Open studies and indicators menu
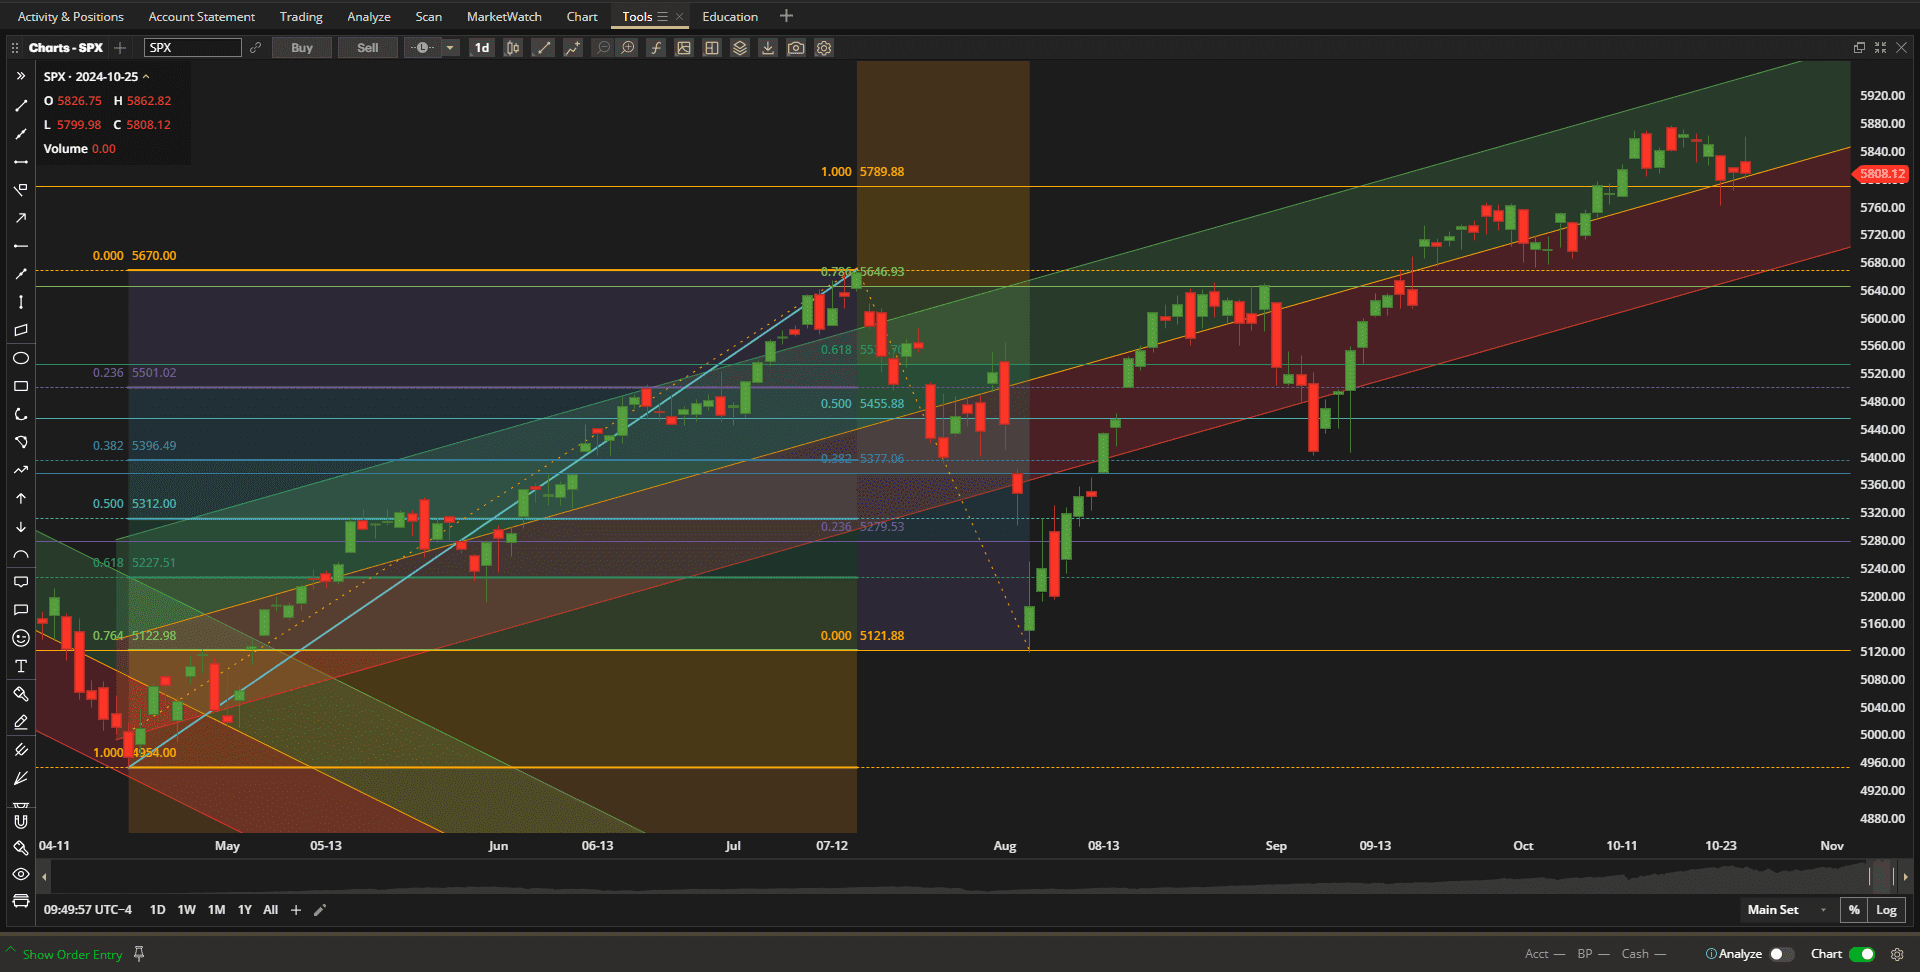The height and width of the screenshot is (972, 1920). point(572,48)
